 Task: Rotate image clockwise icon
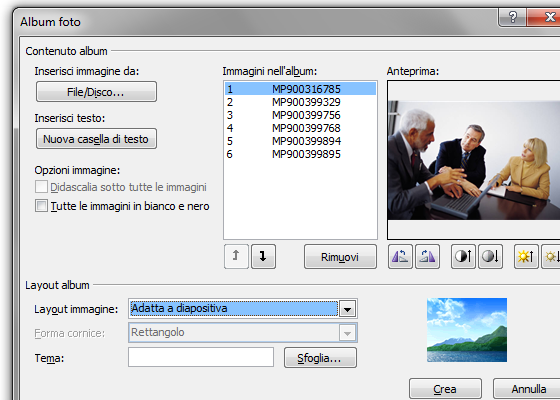(x=428, y=256)
